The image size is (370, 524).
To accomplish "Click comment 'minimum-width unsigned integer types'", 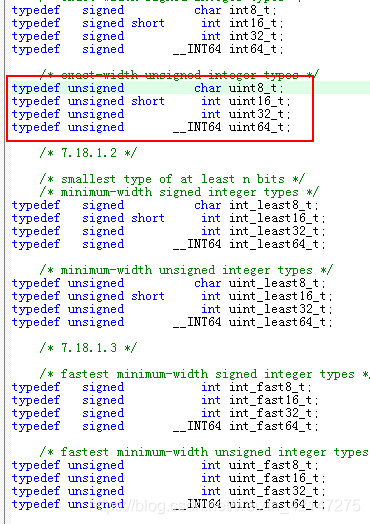I will (x=186, y=270).
